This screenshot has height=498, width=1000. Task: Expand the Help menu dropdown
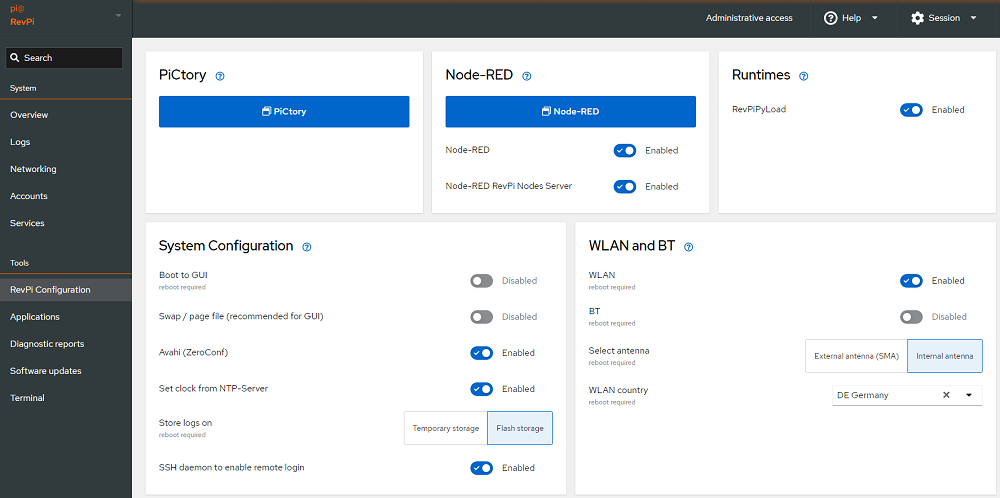coord(874,18)
